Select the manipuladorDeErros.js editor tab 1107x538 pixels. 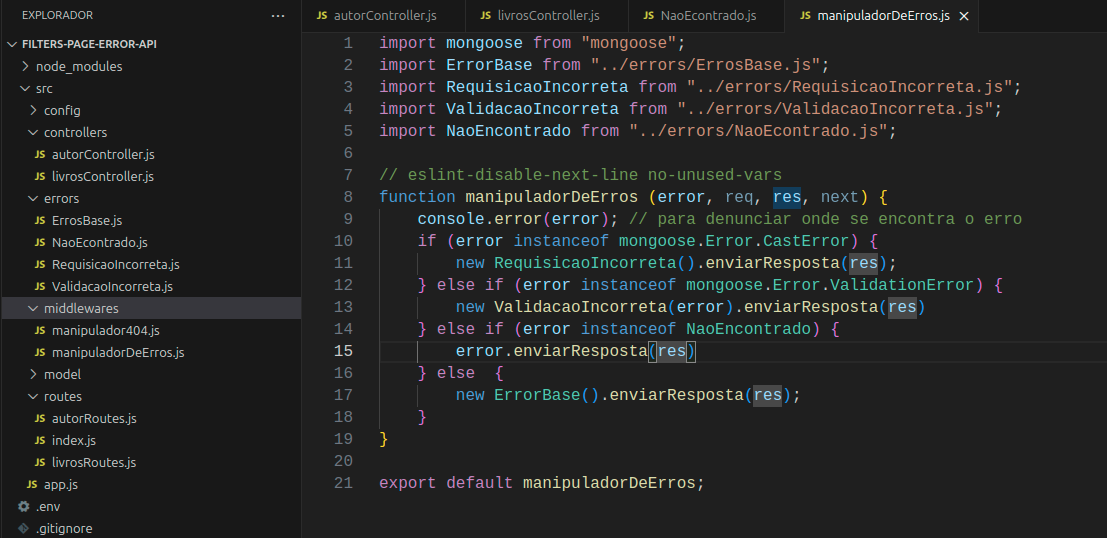click(883, 16)
